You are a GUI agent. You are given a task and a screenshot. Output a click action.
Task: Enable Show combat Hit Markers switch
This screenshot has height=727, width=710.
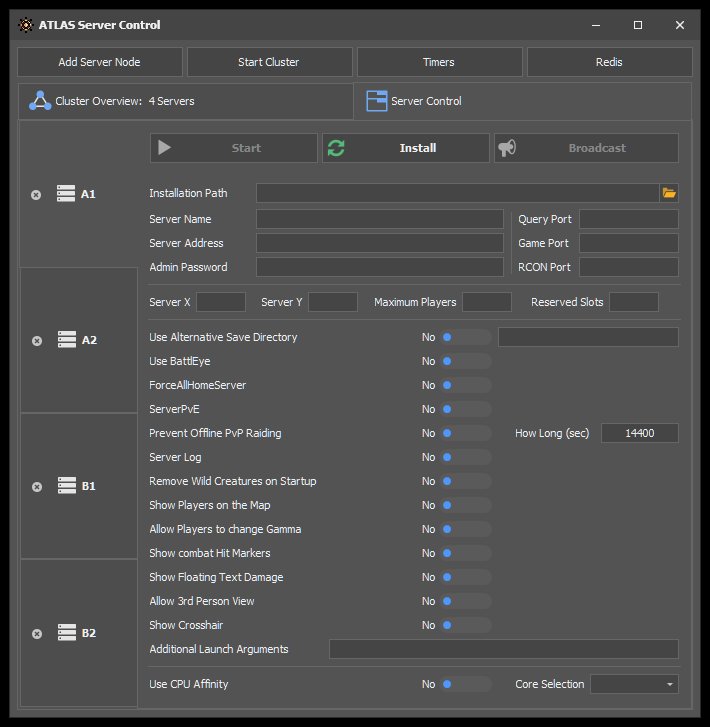click(x=466, y=553)
